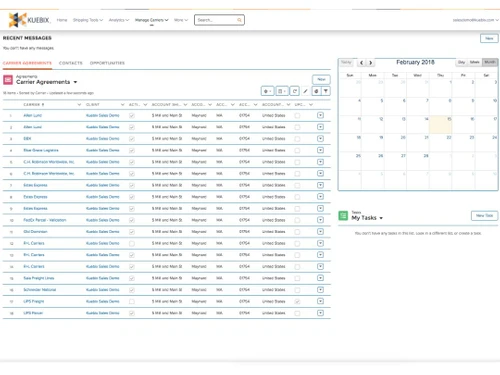Open the Carrier Agreements list view picker
Viewport: 500px width, 375px height.
click(x=75, y=82)
